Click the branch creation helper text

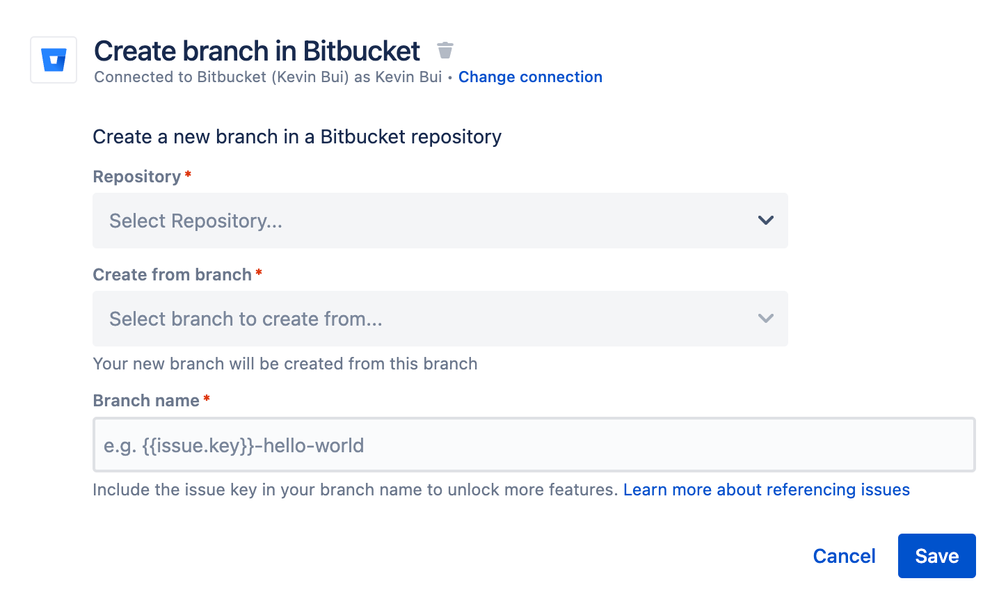click(x=284, y=364)
